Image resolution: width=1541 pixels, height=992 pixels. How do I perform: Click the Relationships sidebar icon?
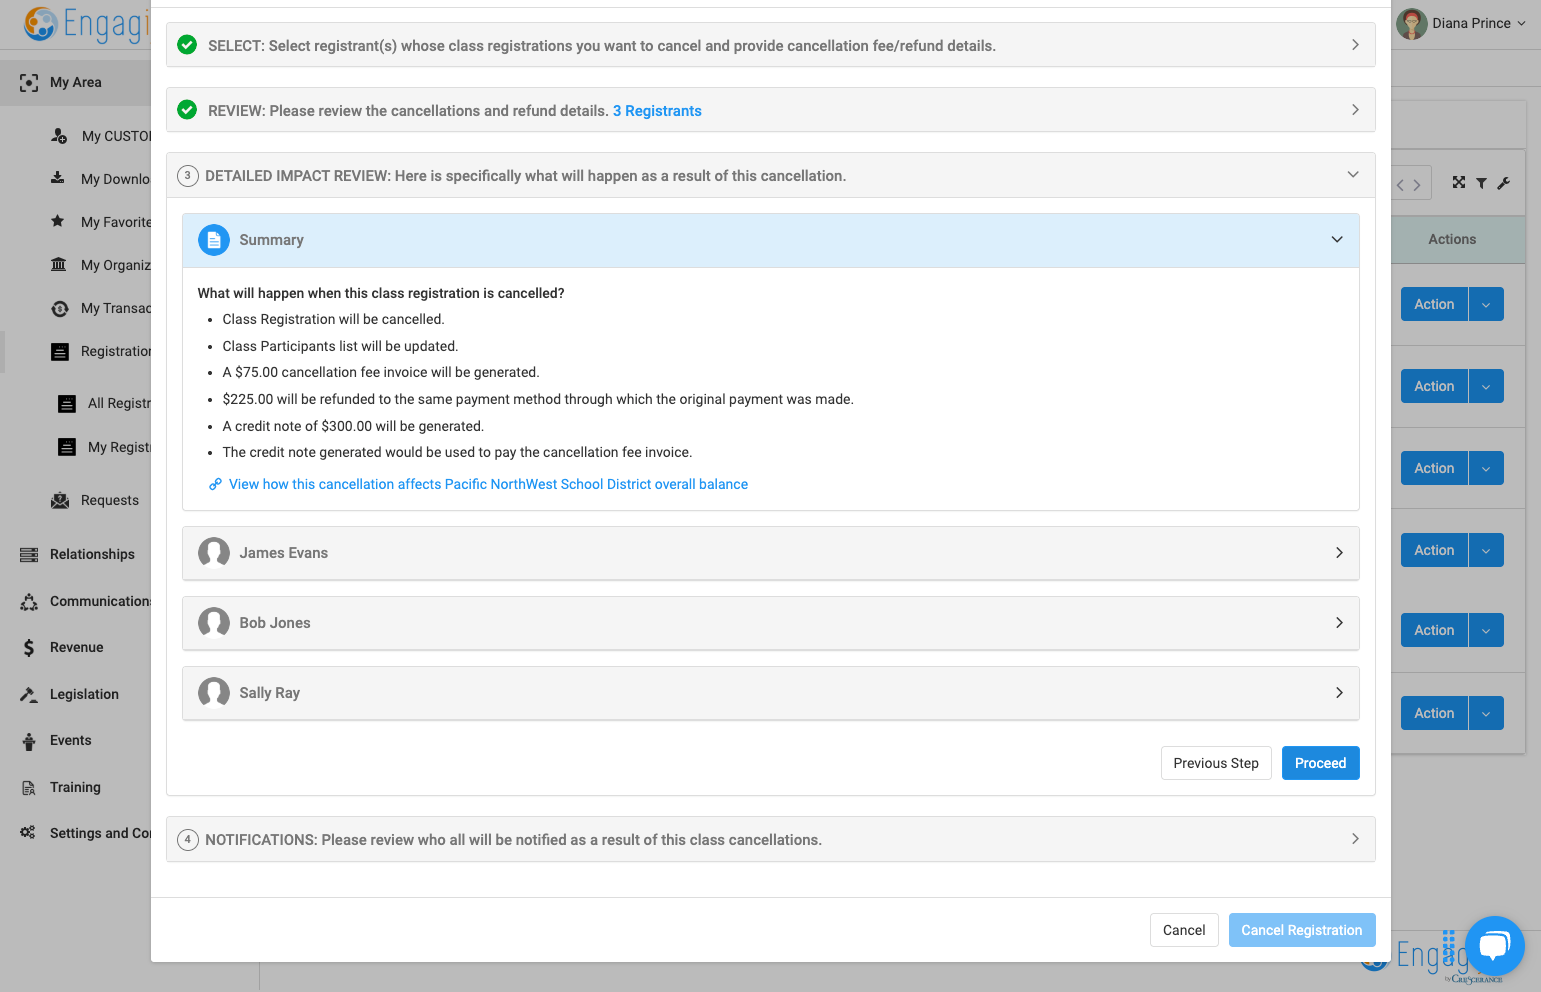coord(29,554)
